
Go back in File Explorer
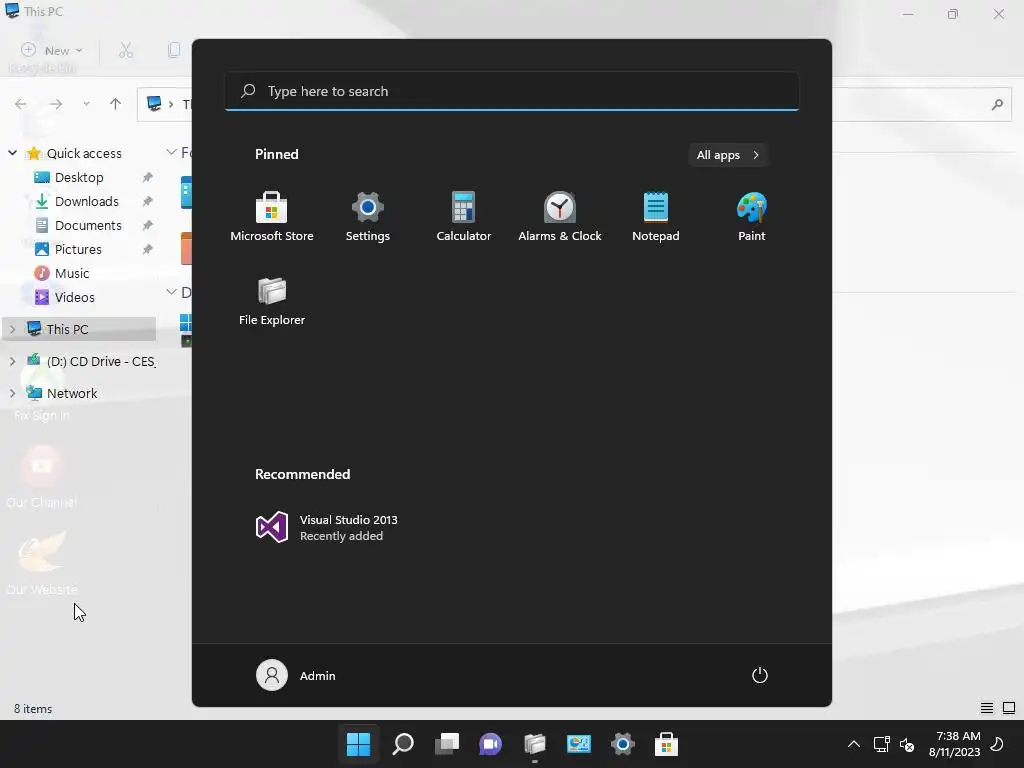(x=21, y=104)
